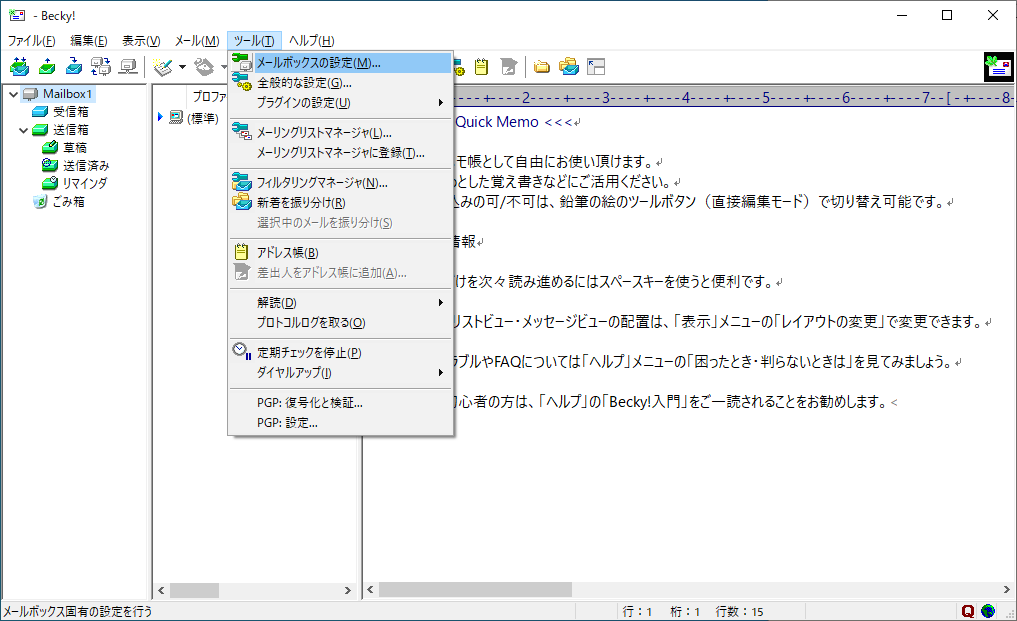Open the ヘルプ menu in menu bar
Screen dimensions: 1017x621
tap(311, 40)
